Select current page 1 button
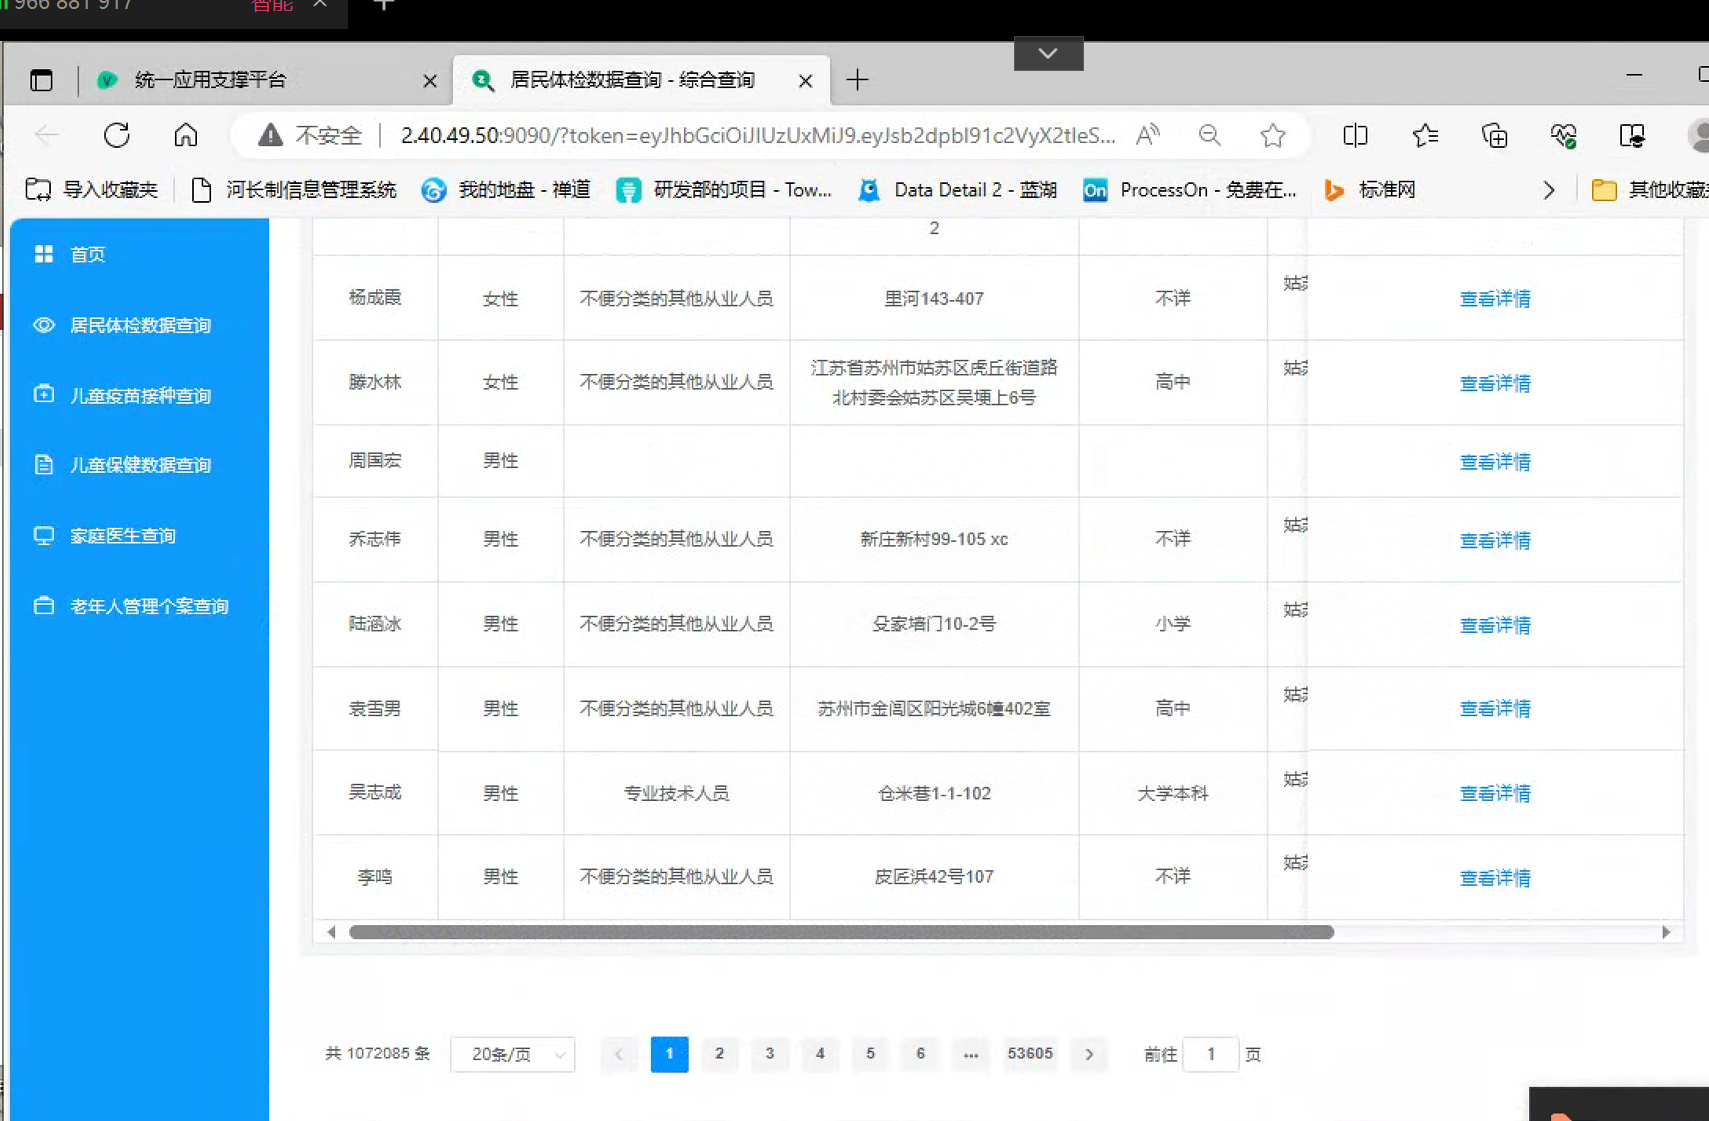This screenshot has width=1709, height=1121. click(669, 1054)
